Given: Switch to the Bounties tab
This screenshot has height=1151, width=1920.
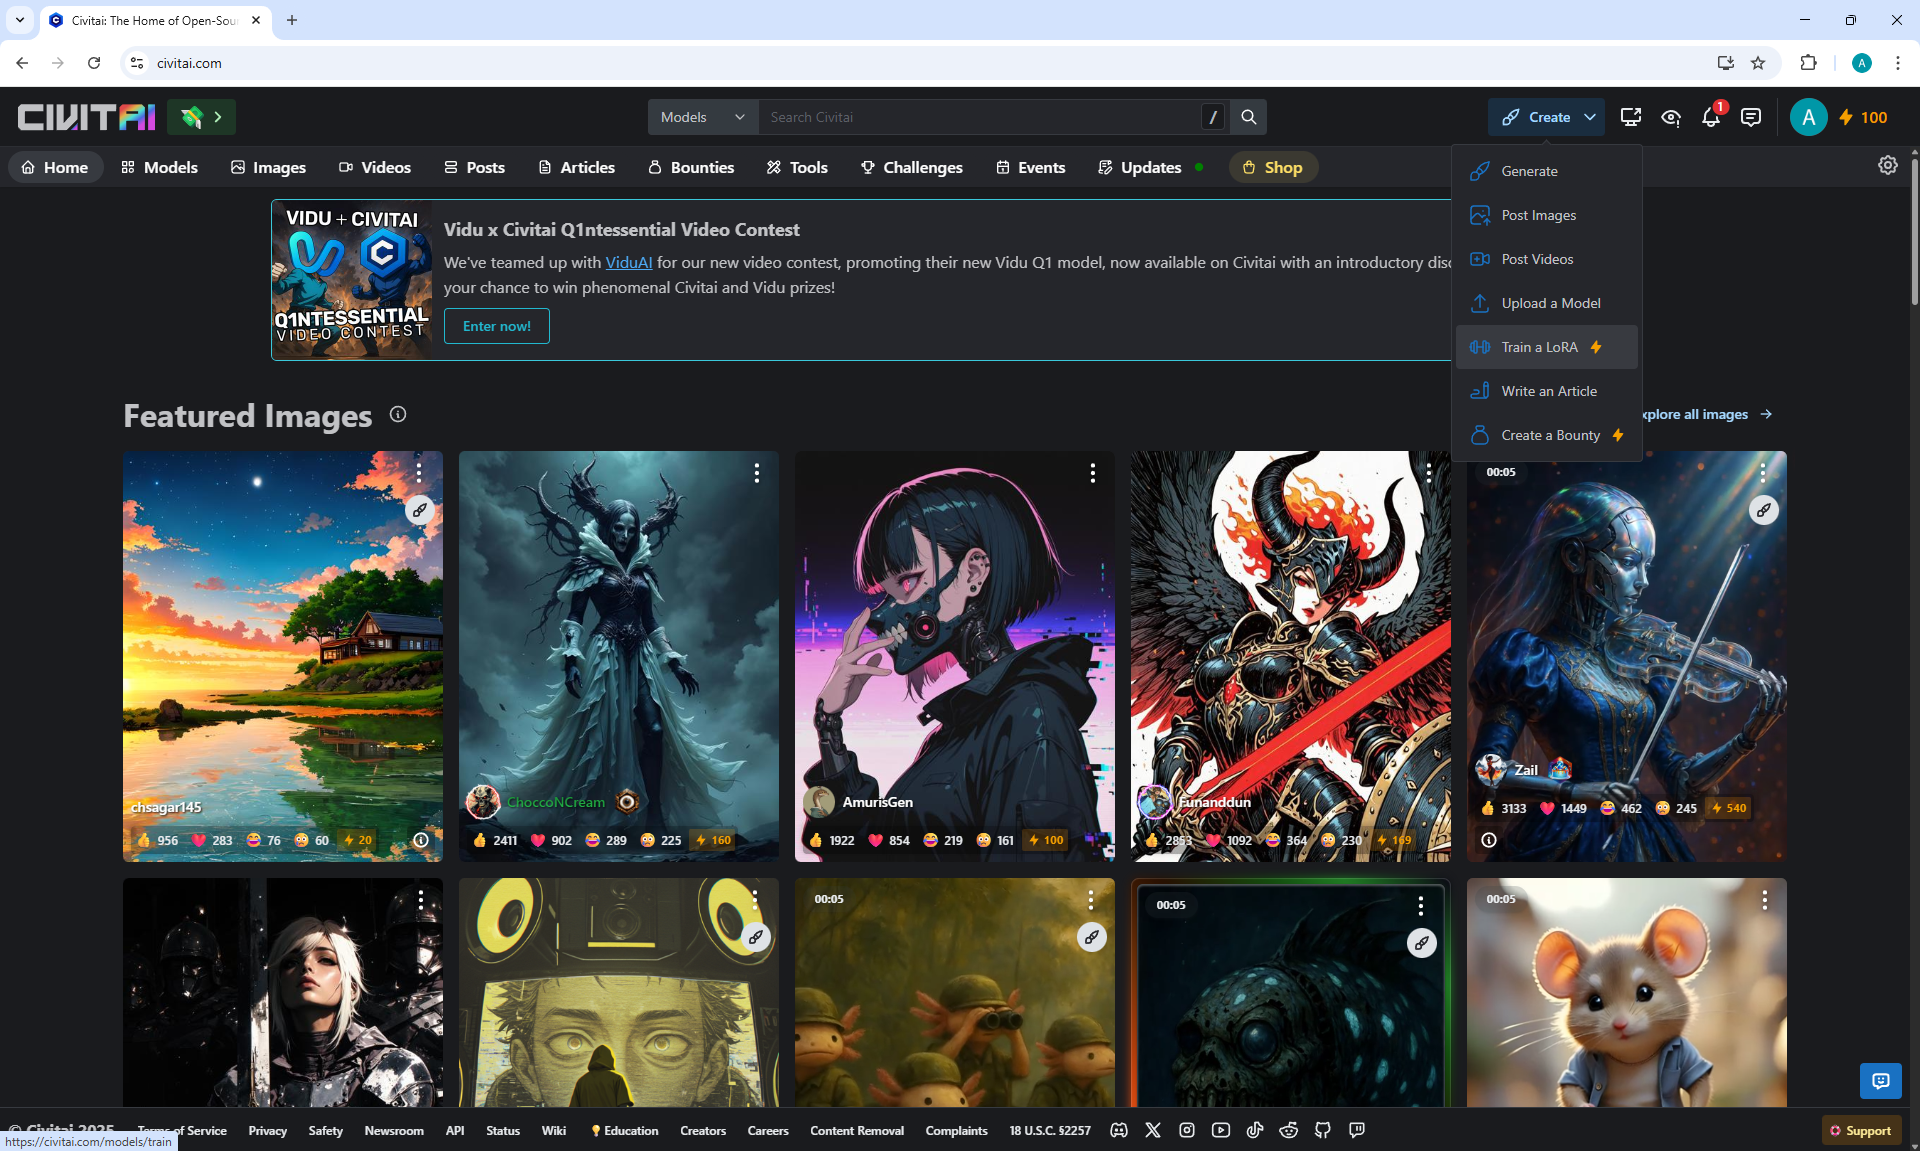Looking at the screenshot, I should (x=690, y=167).
